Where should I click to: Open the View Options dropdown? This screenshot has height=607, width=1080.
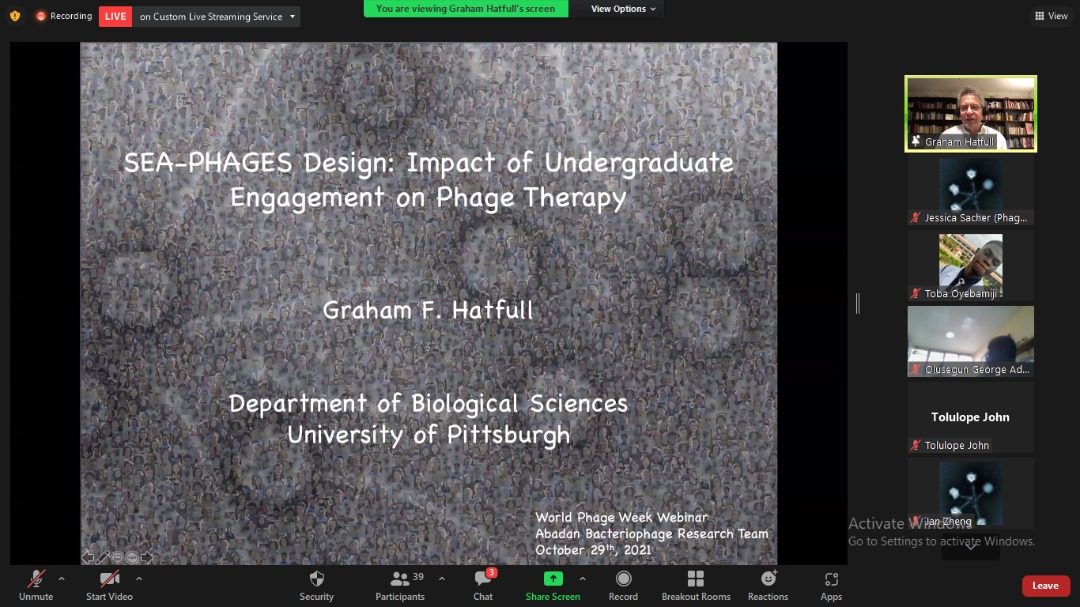pyautogui.click(x=623, y=9)
